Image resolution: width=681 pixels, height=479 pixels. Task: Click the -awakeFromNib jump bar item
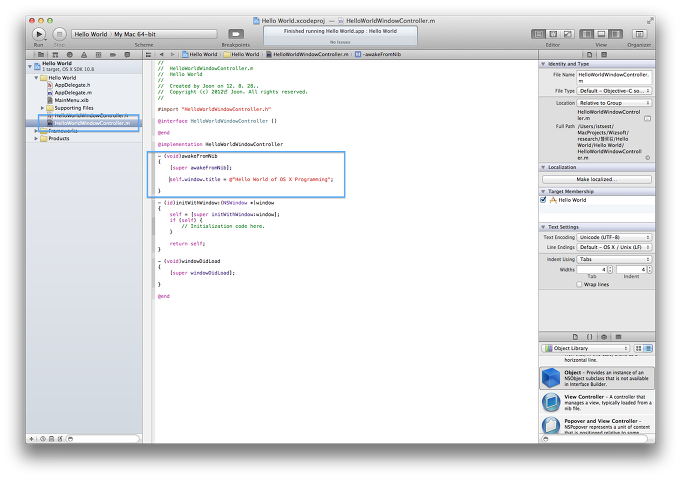click(378, 55)
